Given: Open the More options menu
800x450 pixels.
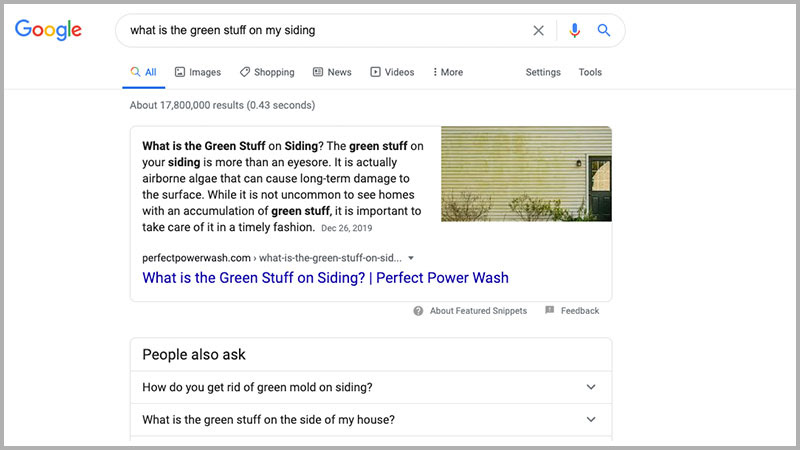Looking at the screenshot, I should tap(448, 72).
